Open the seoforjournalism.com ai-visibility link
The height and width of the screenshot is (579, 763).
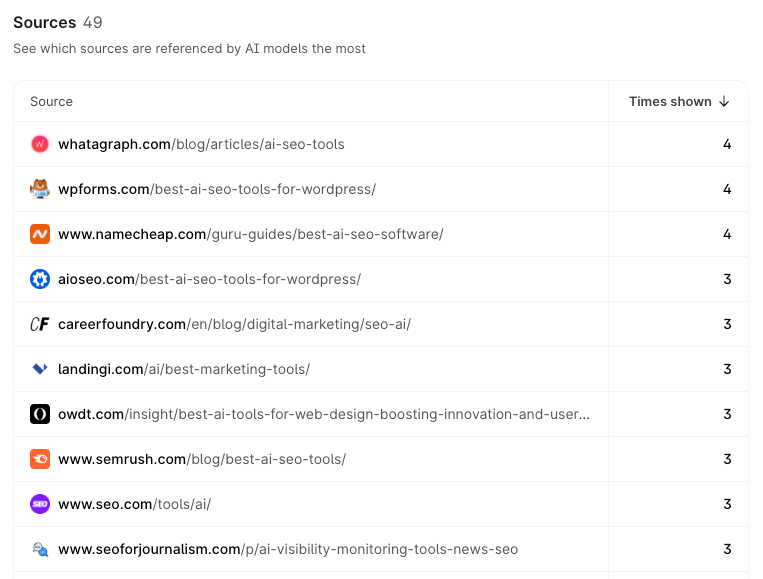click(x=288, y=549)
